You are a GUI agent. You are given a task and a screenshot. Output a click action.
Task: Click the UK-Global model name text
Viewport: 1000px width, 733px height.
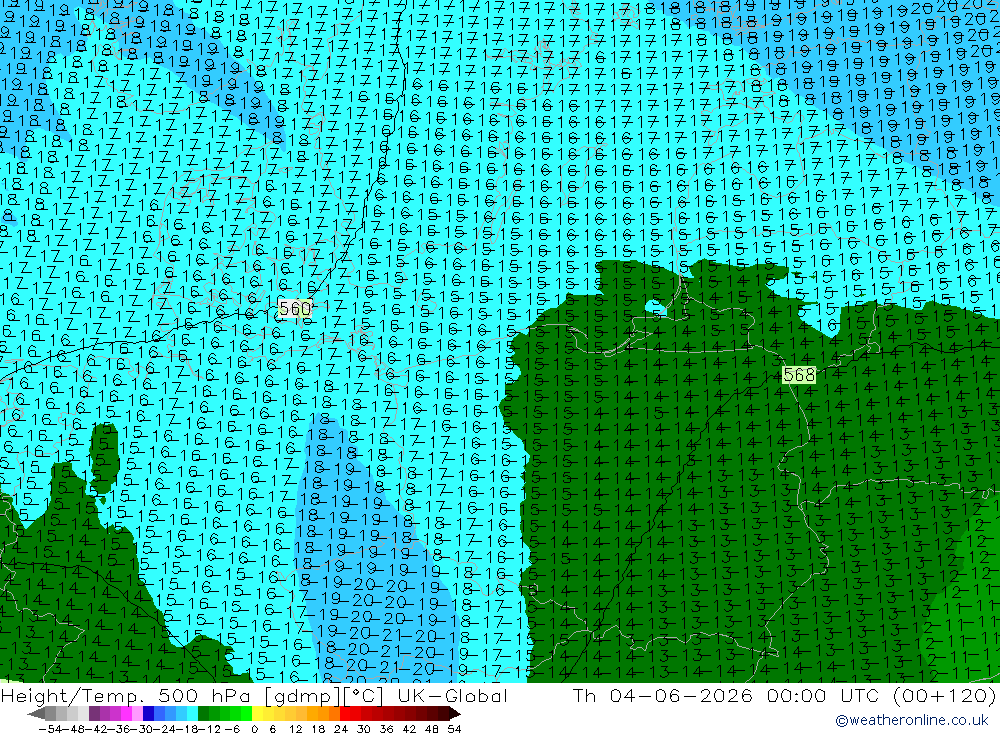click(x=452, y=695)
